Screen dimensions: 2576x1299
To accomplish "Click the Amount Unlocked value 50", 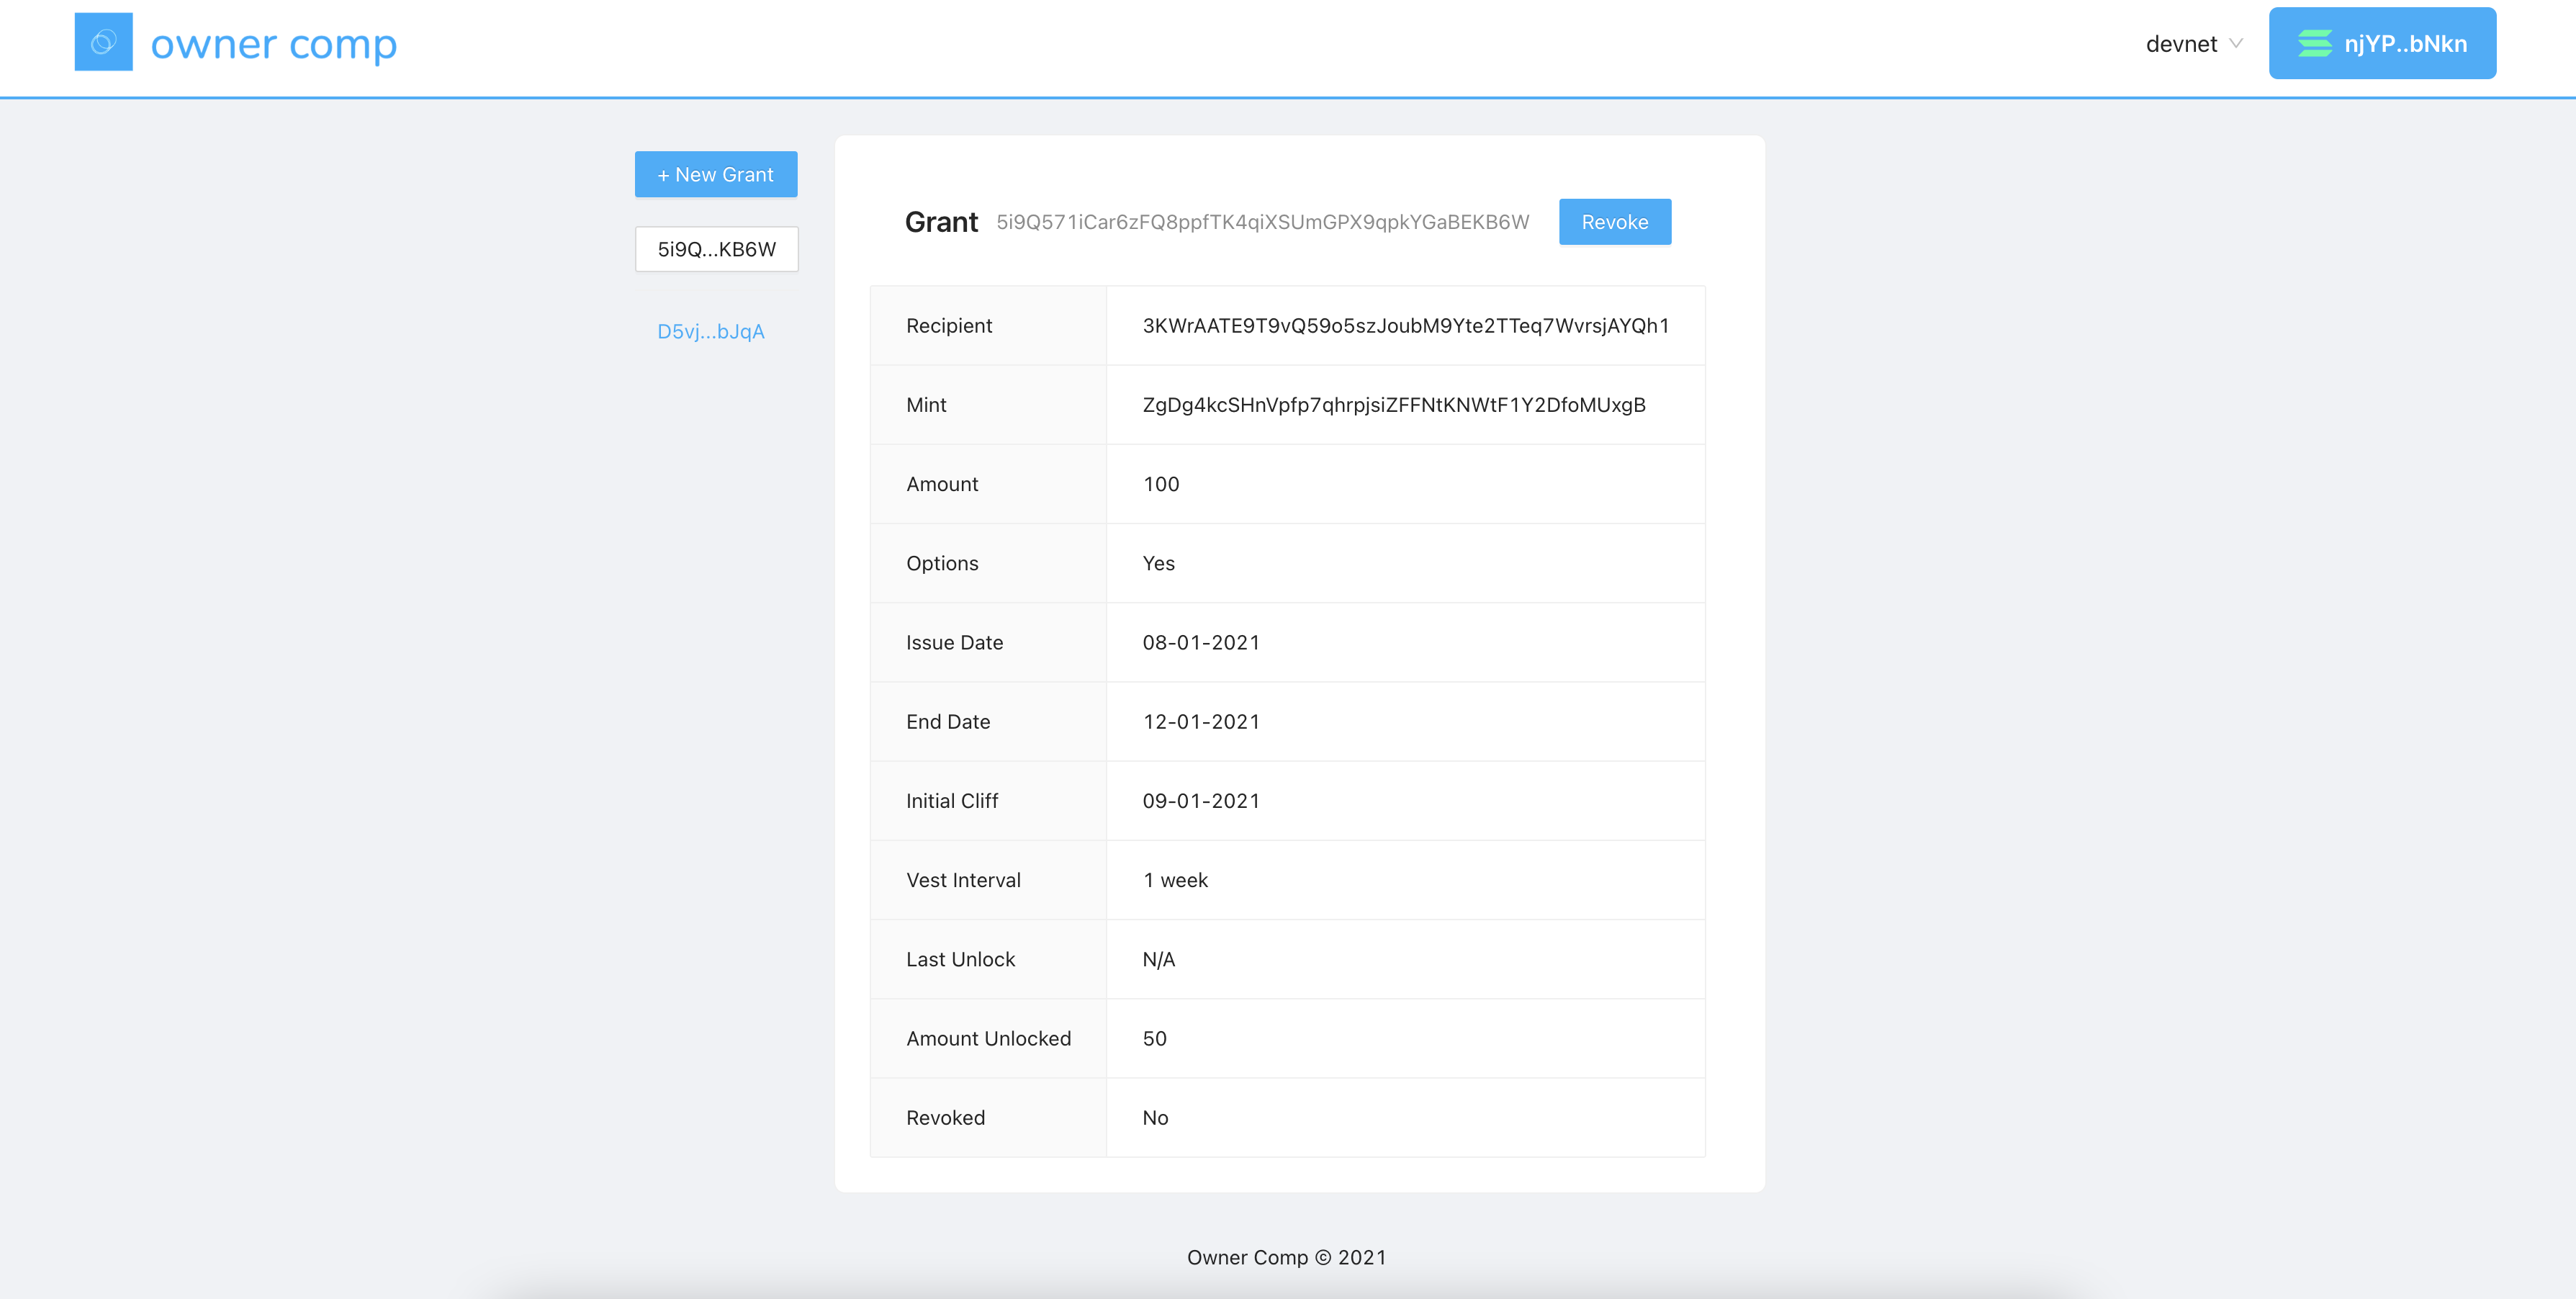I will [x=1154, y=1038].
